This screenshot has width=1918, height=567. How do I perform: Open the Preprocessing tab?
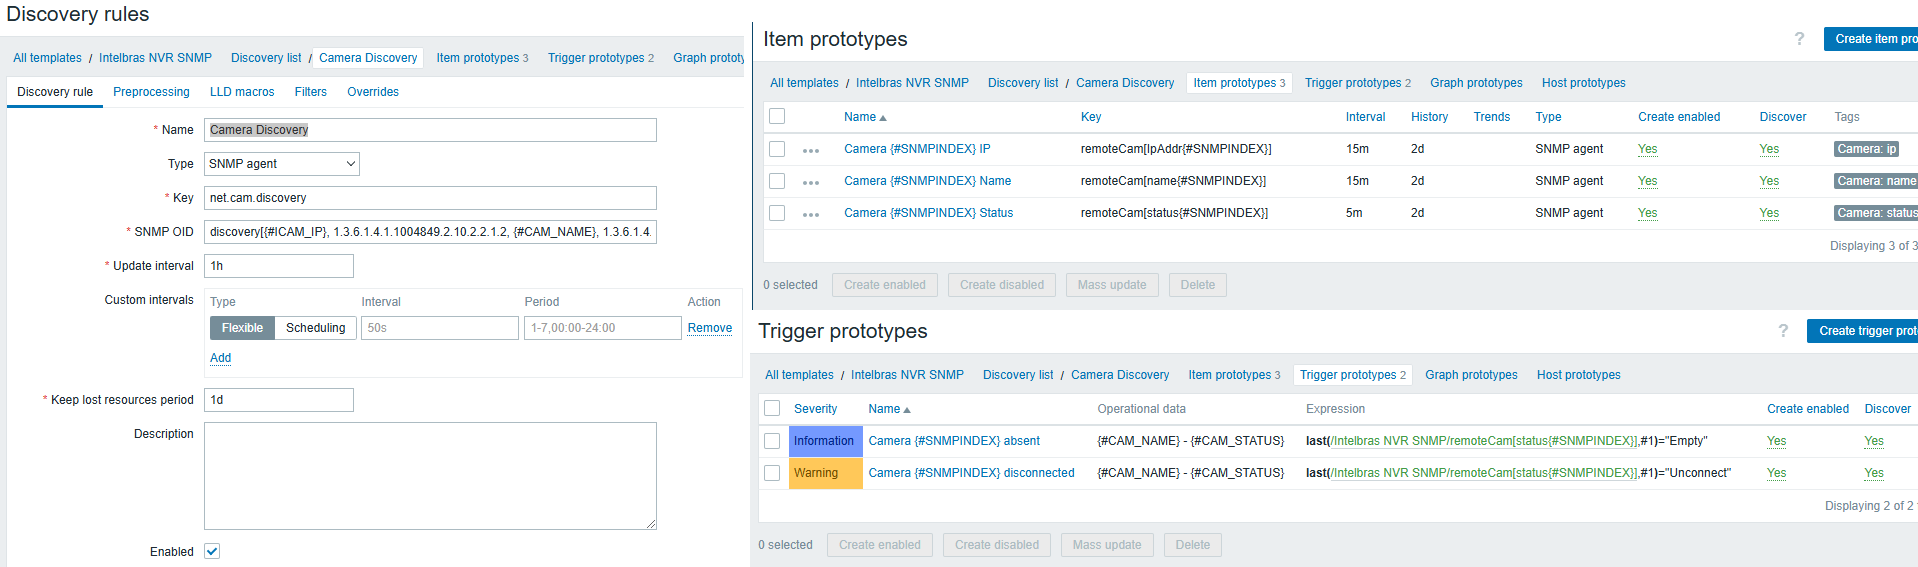coord(151,92)
